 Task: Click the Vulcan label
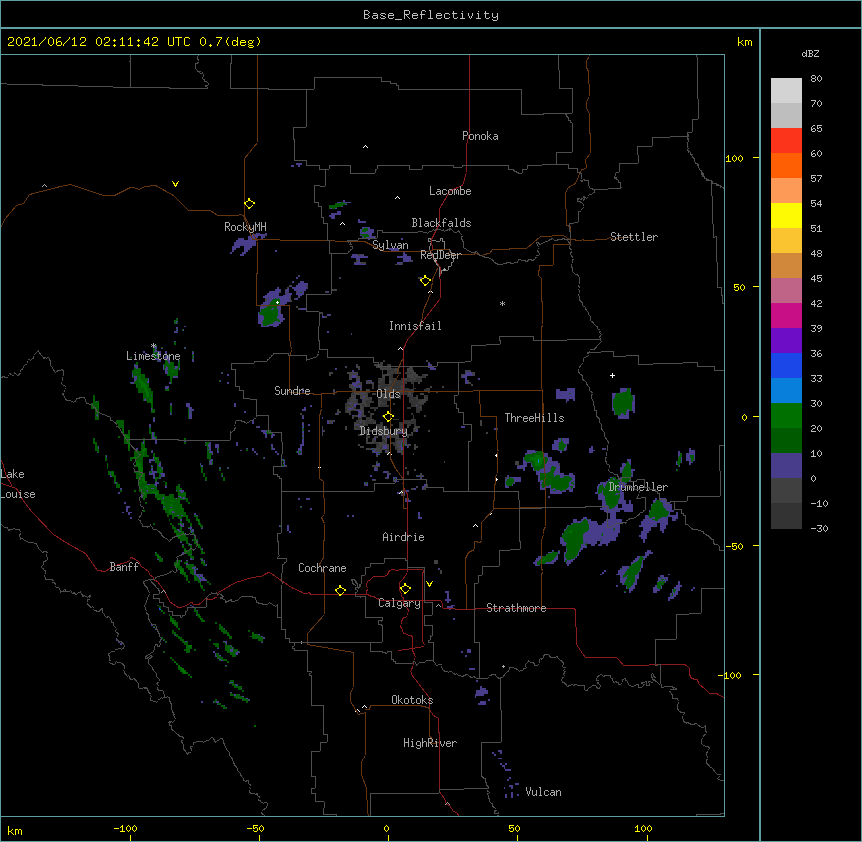point(543,792)
